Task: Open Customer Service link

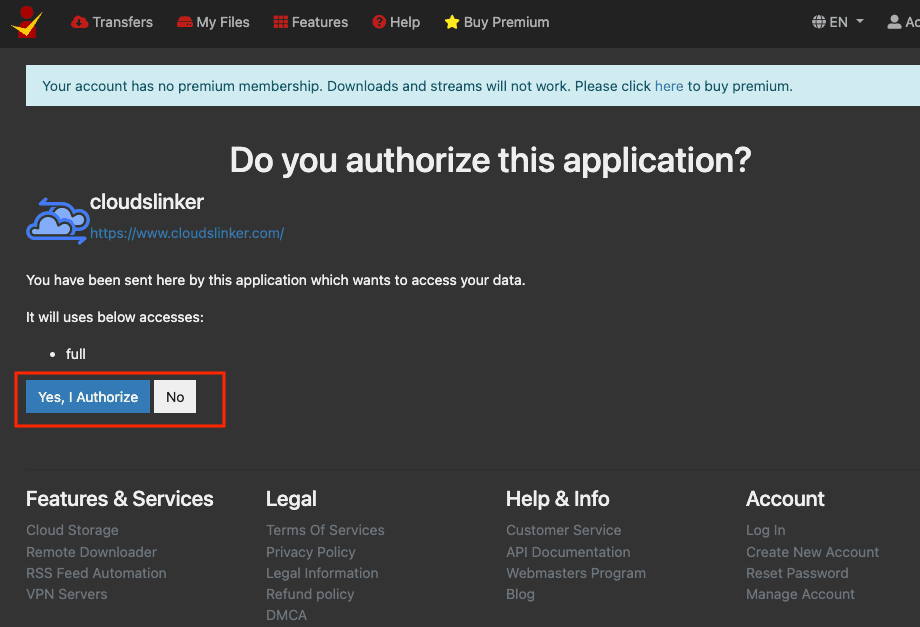Action: 563,530
